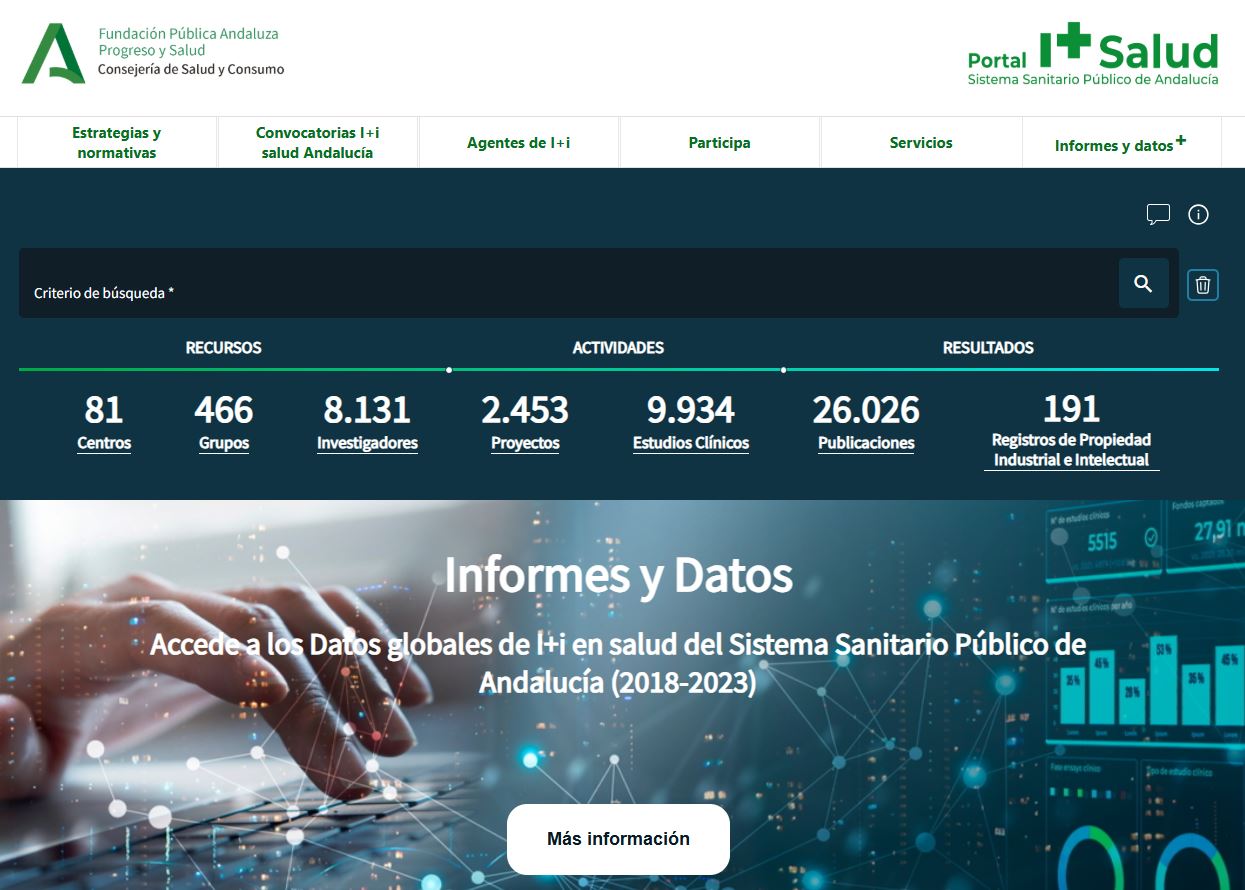Click the Portal I+Salud logo
The height and width of the screenshot is (890, 1245).
point(1093,55)
